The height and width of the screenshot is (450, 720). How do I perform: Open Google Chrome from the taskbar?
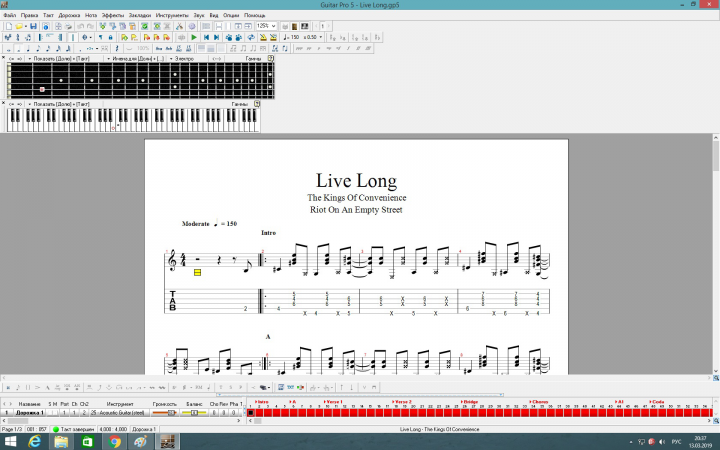[114, 442]
